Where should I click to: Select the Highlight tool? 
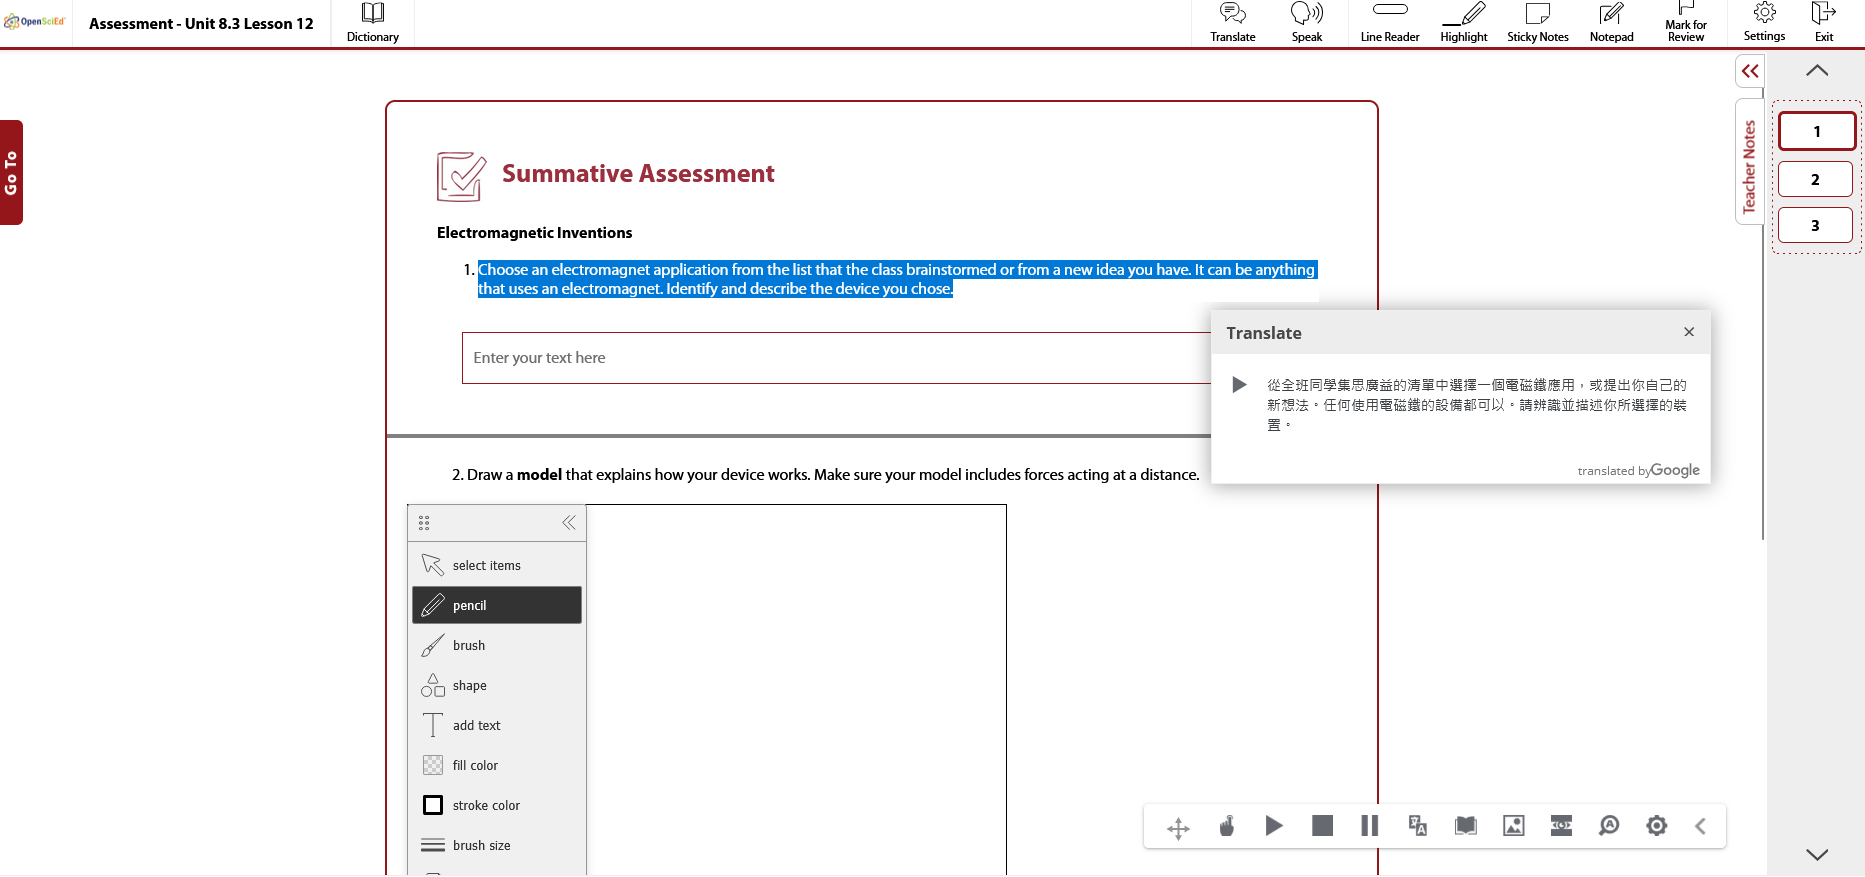coord(1463,23)
